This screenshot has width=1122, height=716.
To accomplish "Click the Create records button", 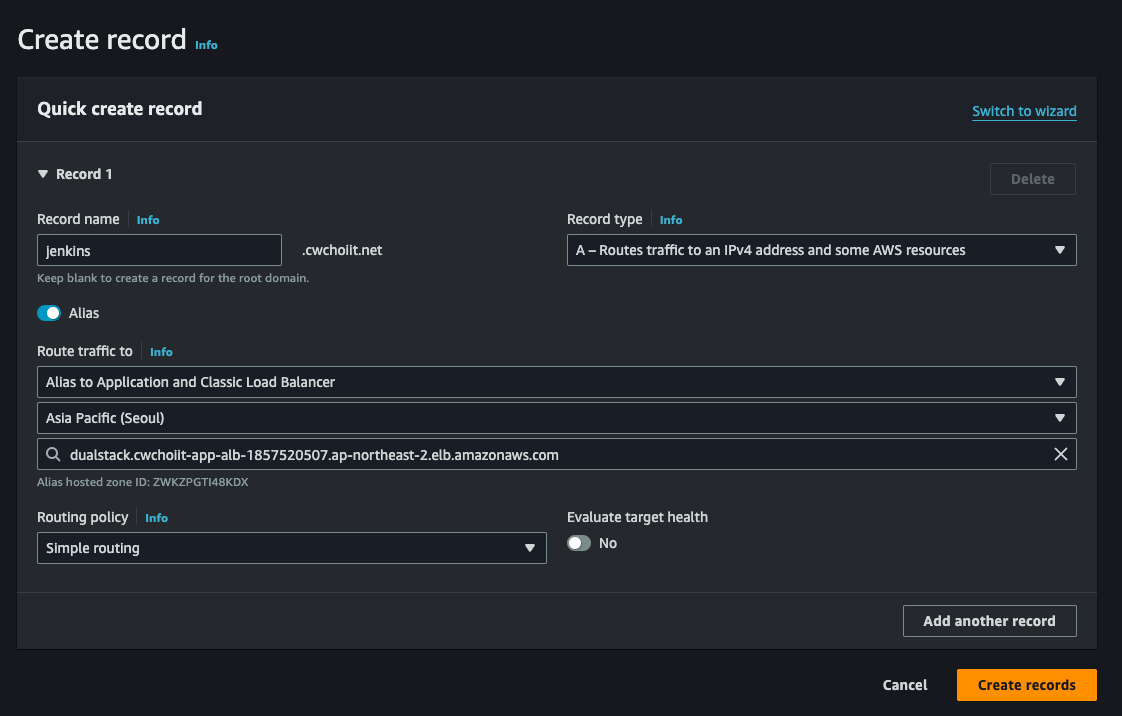I will pyautogui.click(x=1027, y=685).
